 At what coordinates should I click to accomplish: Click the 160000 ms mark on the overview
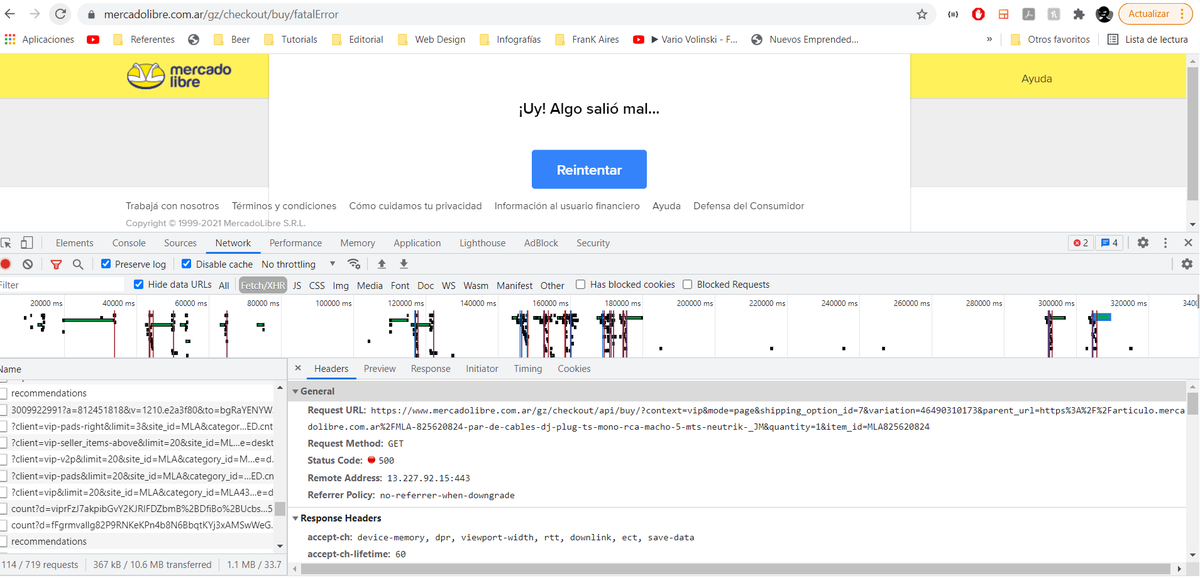click(550, 302)
